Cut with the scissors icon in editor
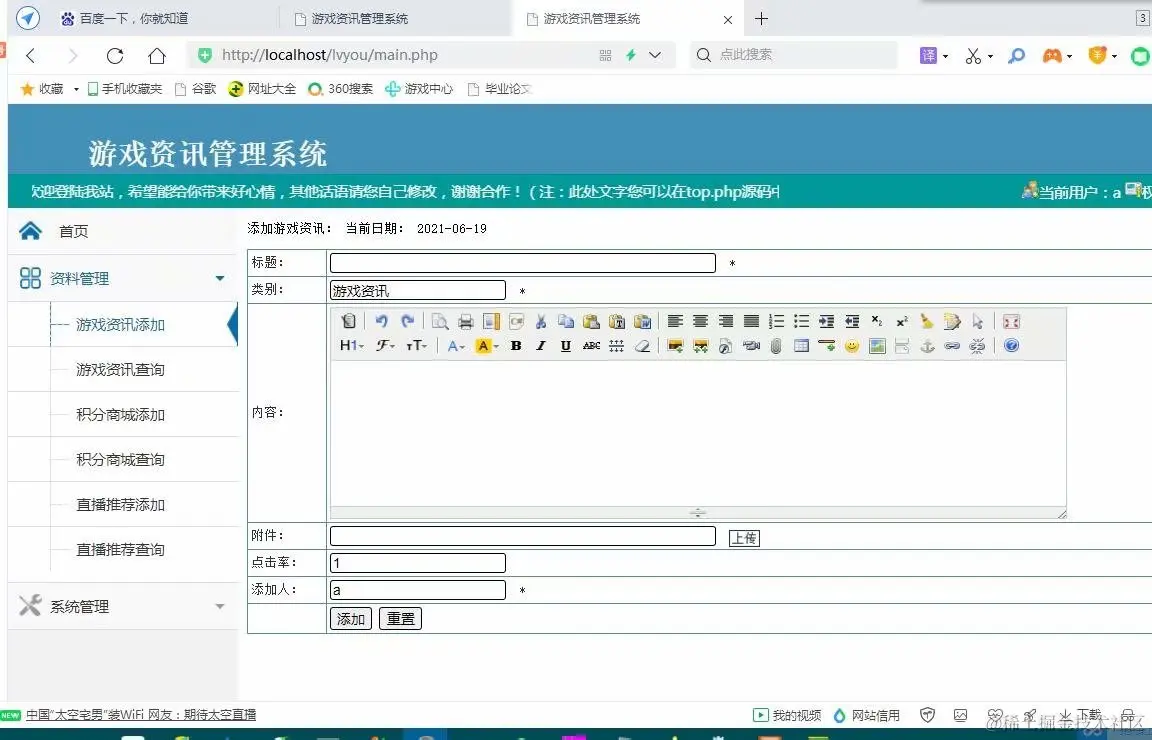This screenshot has height=740, width=1152. pos(541,321)
